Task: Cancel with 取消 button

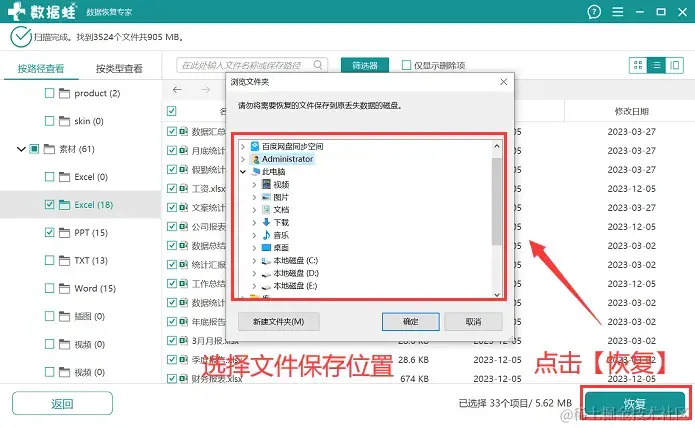Action: 473,322
